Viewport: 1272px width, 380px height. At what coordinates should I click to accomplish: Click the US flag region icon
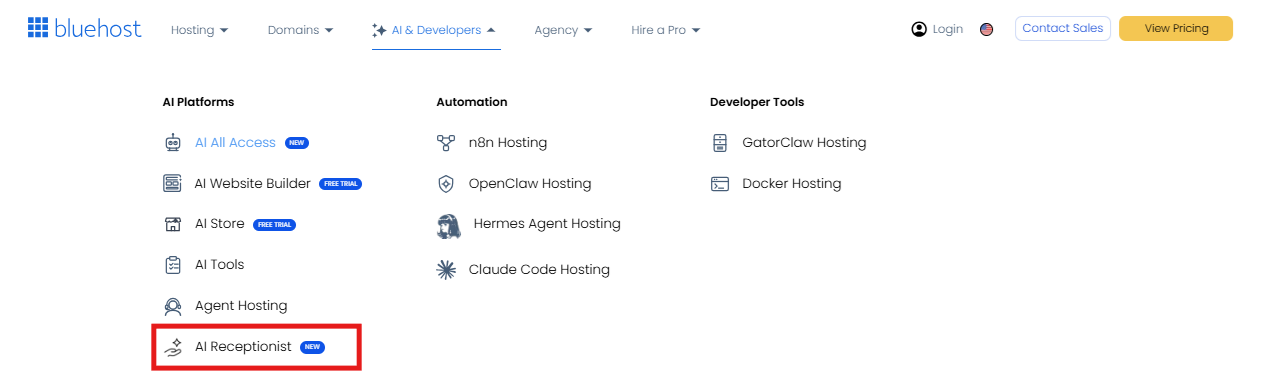tap(986, 30)
